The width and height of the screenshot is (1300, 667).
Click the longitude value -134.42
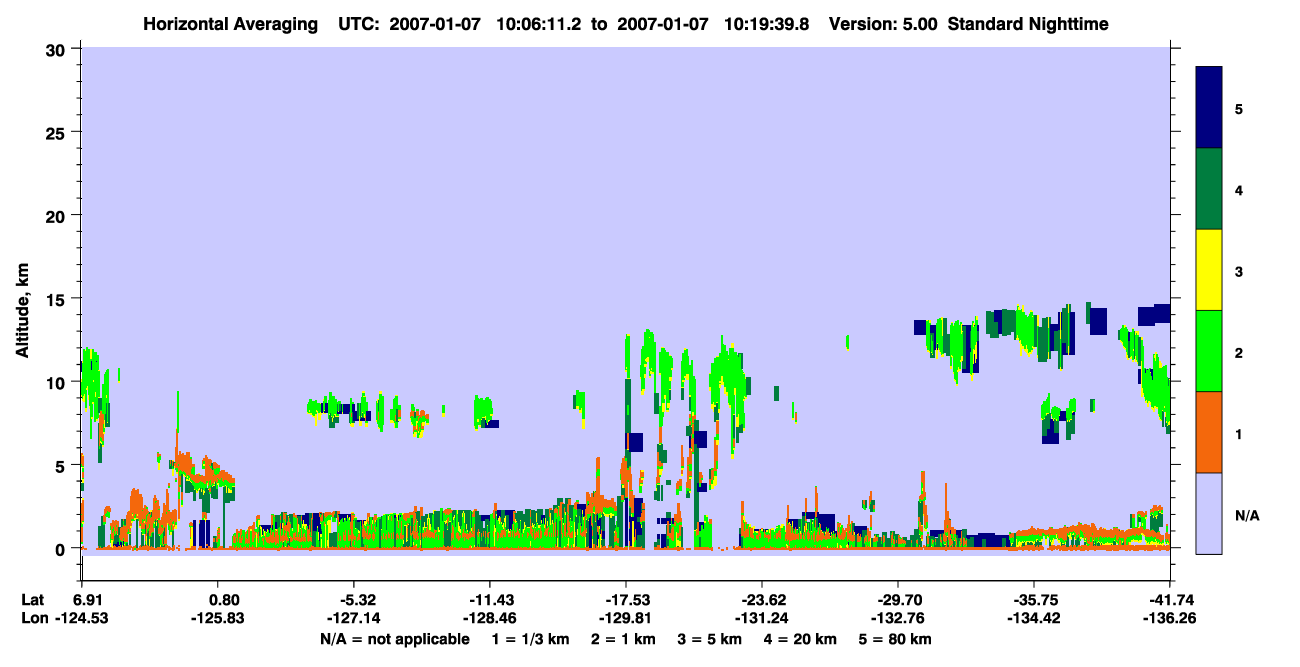point(1034,619)
